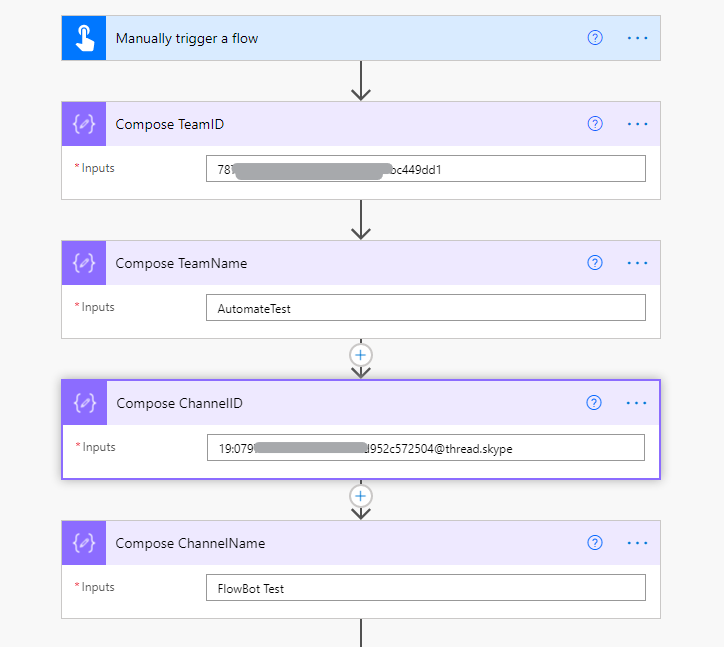Show help for Compose ChannelID
Viewport: 724px width, 647px height.
[x=594, y=403]
